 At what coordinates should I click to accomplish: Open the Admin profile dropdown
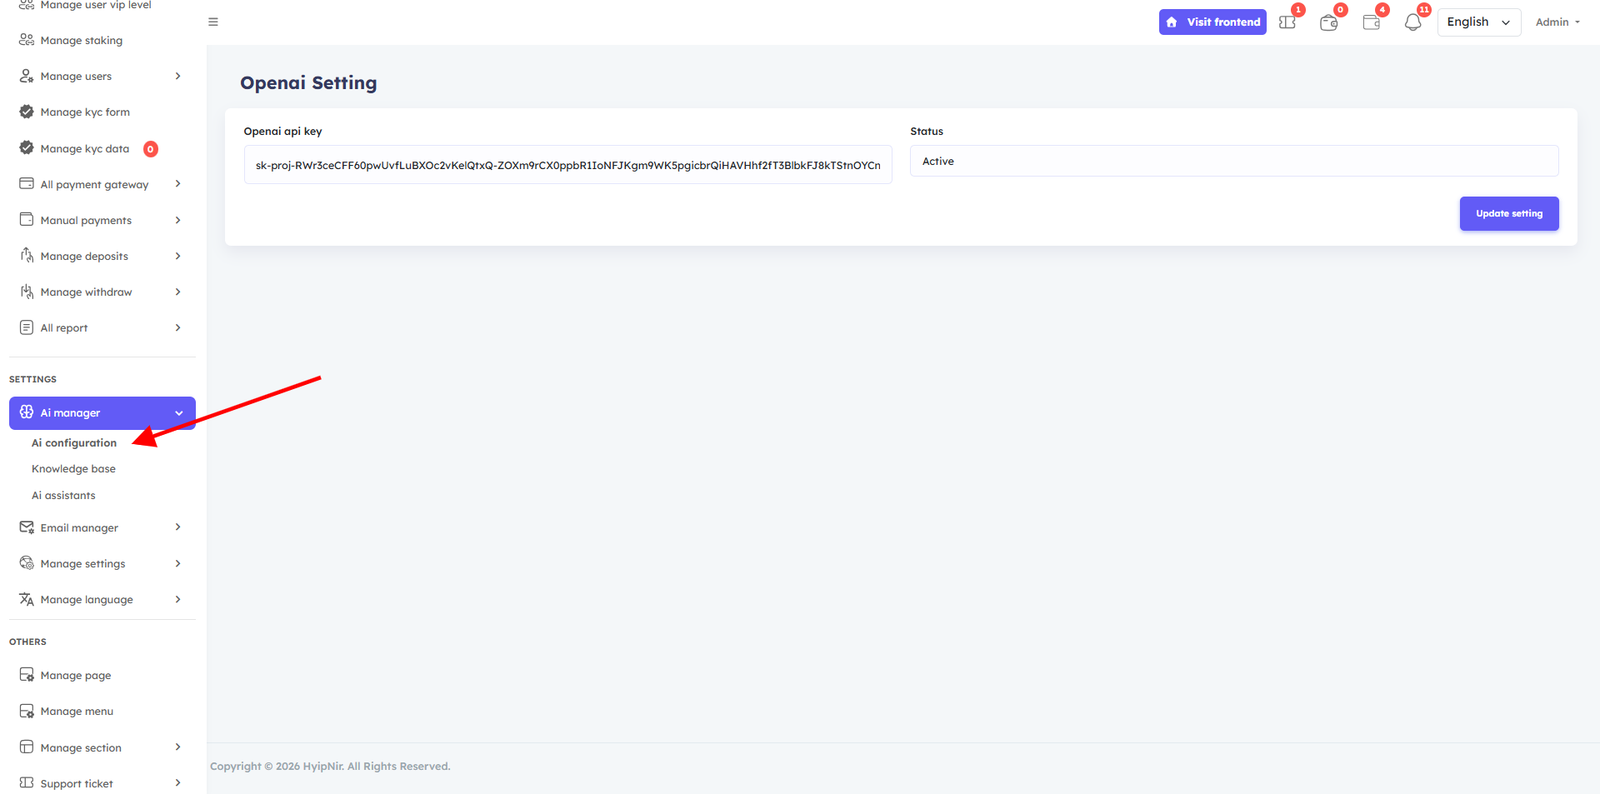pyautogui.click(x=1557, y=22)
